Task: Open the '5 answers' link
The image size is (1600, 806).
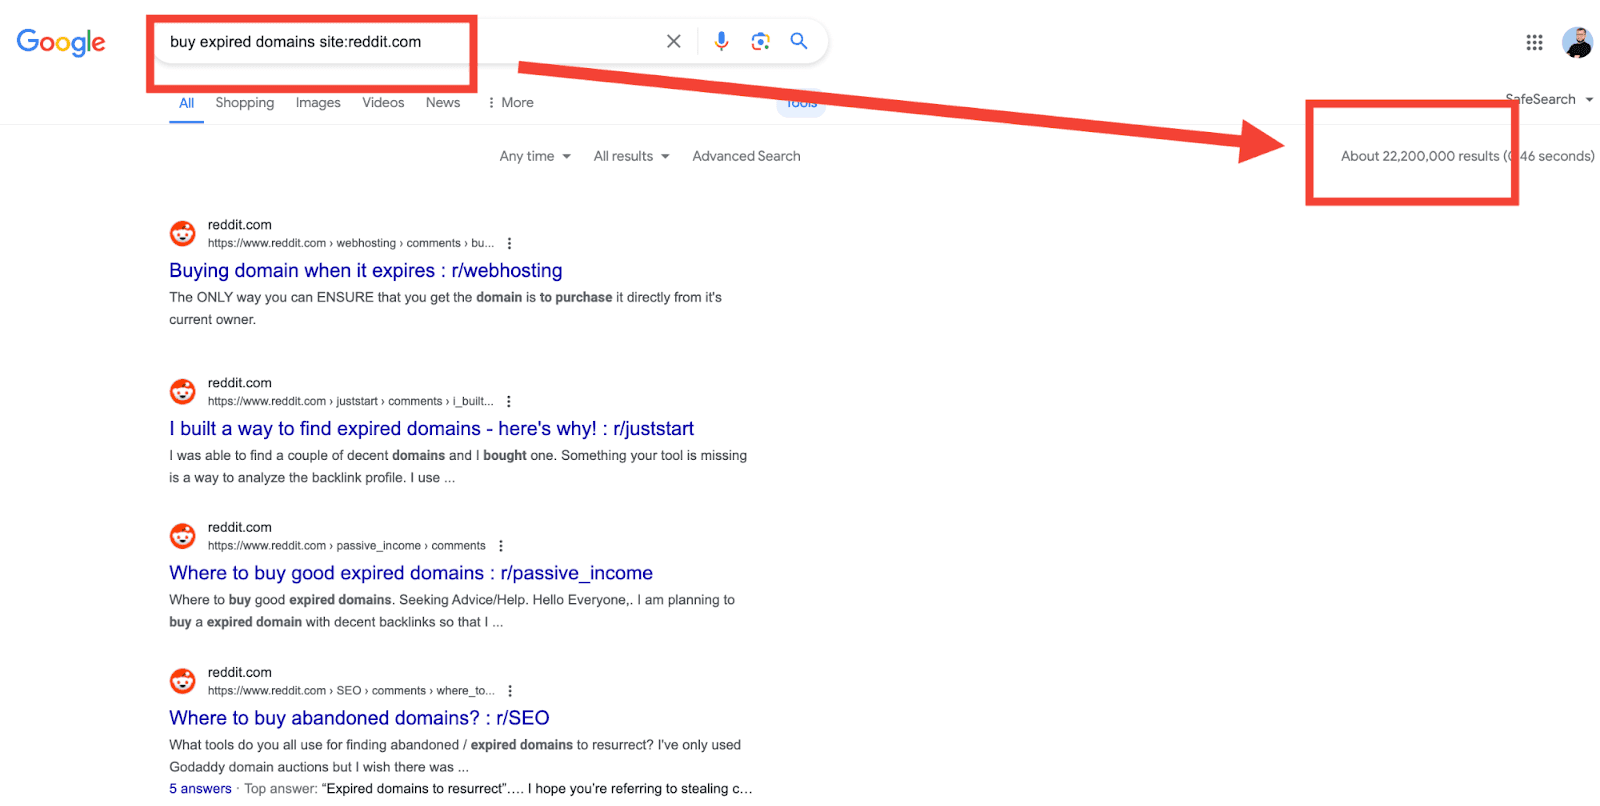Action: tap(200, 789)
